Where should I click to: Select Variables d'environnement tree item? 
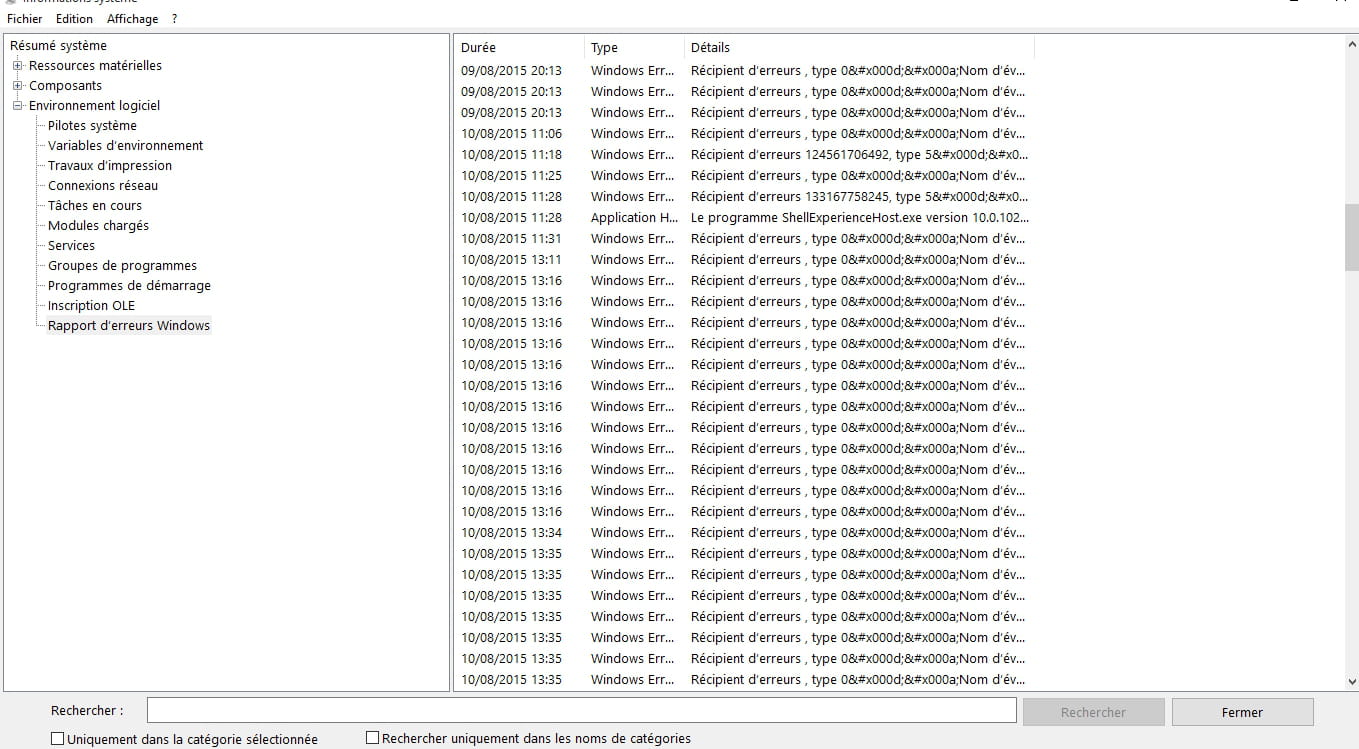point(125,146)
